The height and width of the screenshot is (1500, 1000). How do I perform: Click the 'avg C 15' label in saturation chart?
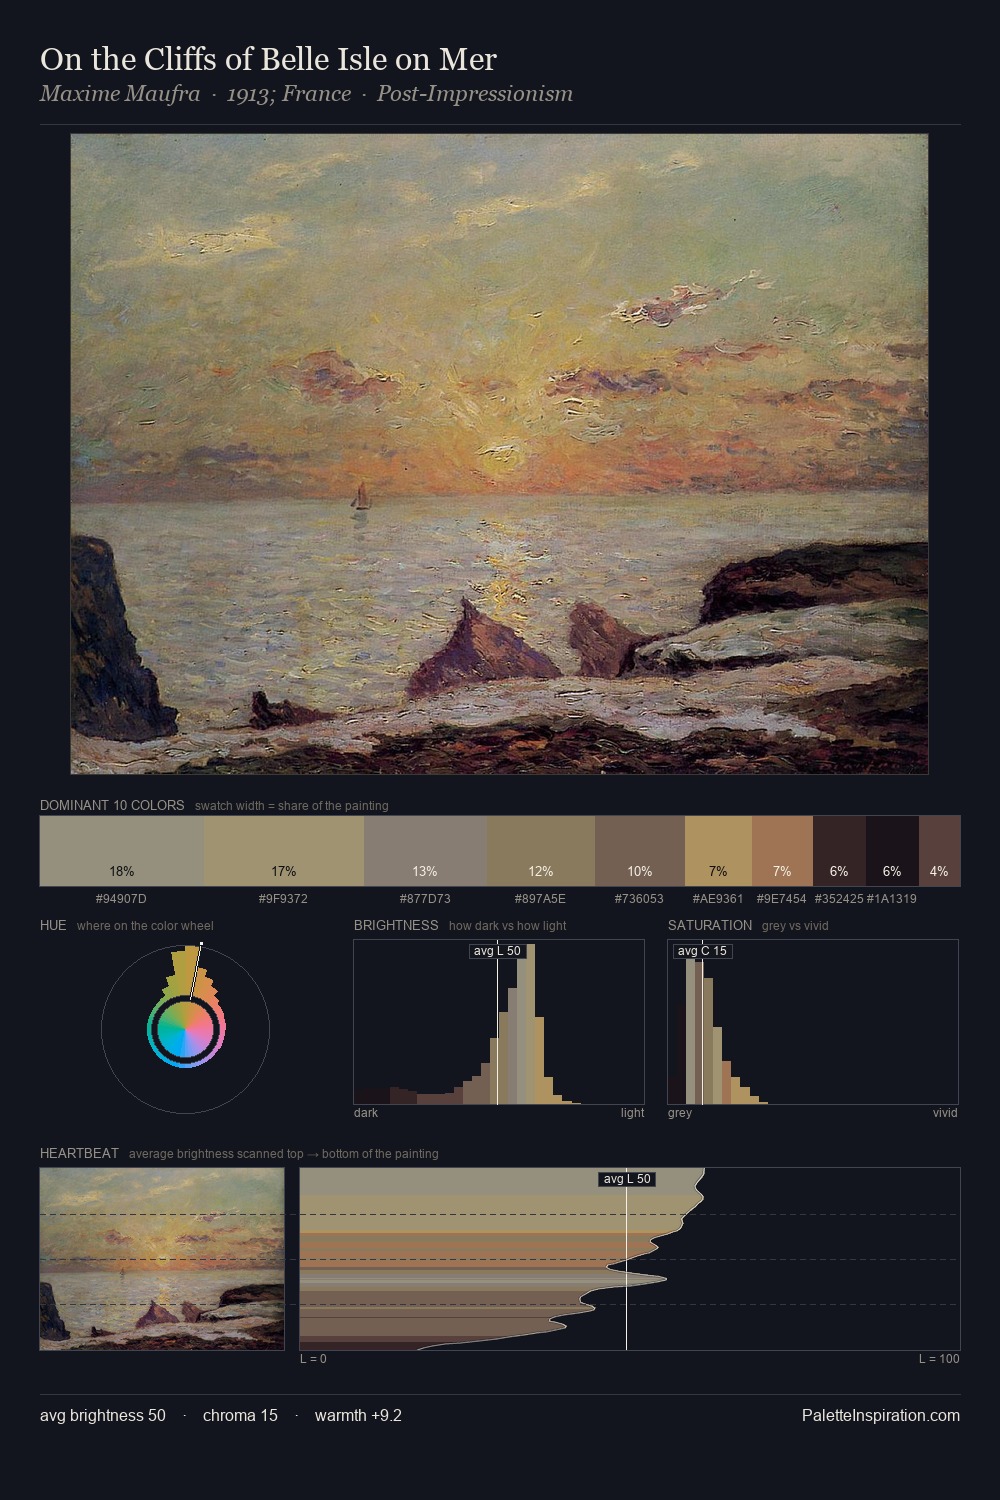coord(702,951)
